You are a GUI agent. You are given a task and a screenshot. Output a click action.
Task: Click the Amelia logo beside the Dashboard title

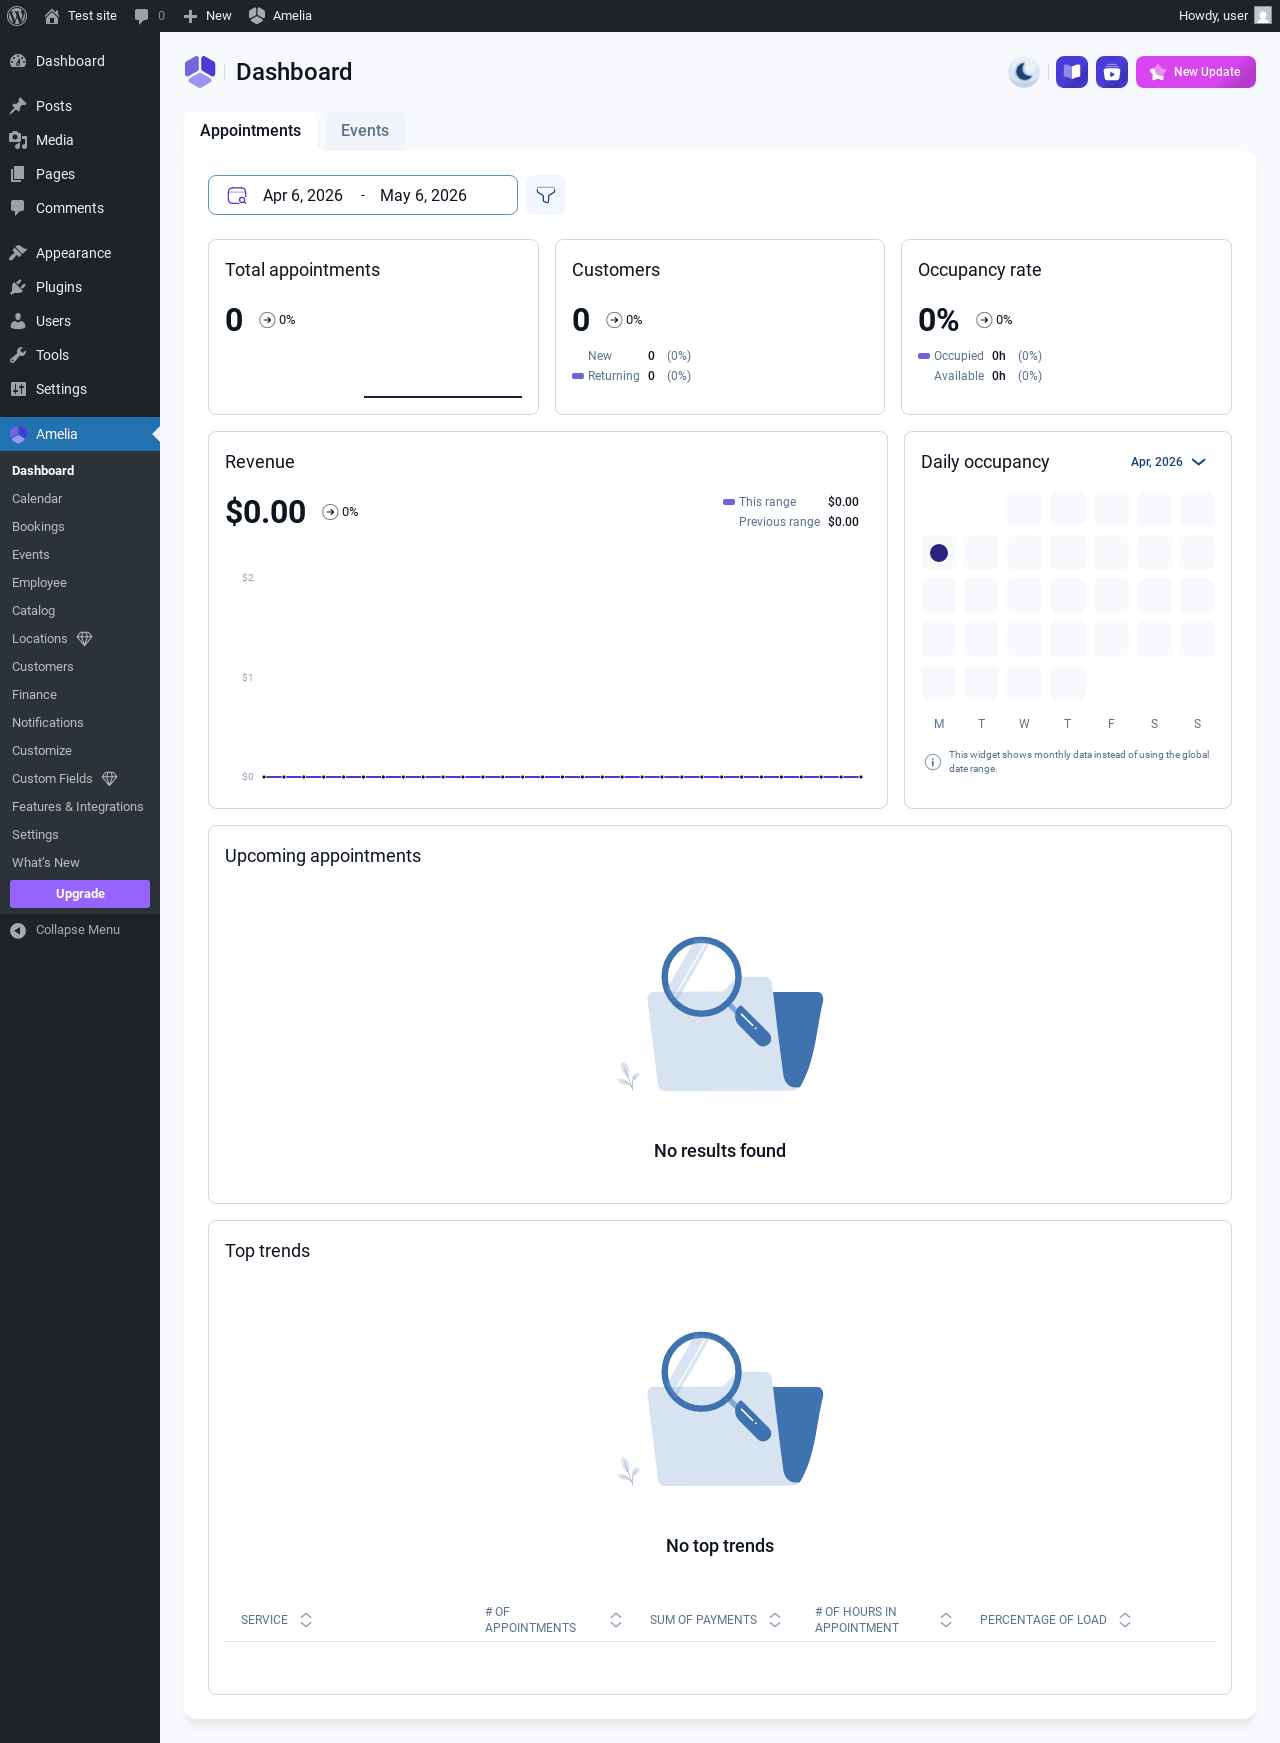200,72
